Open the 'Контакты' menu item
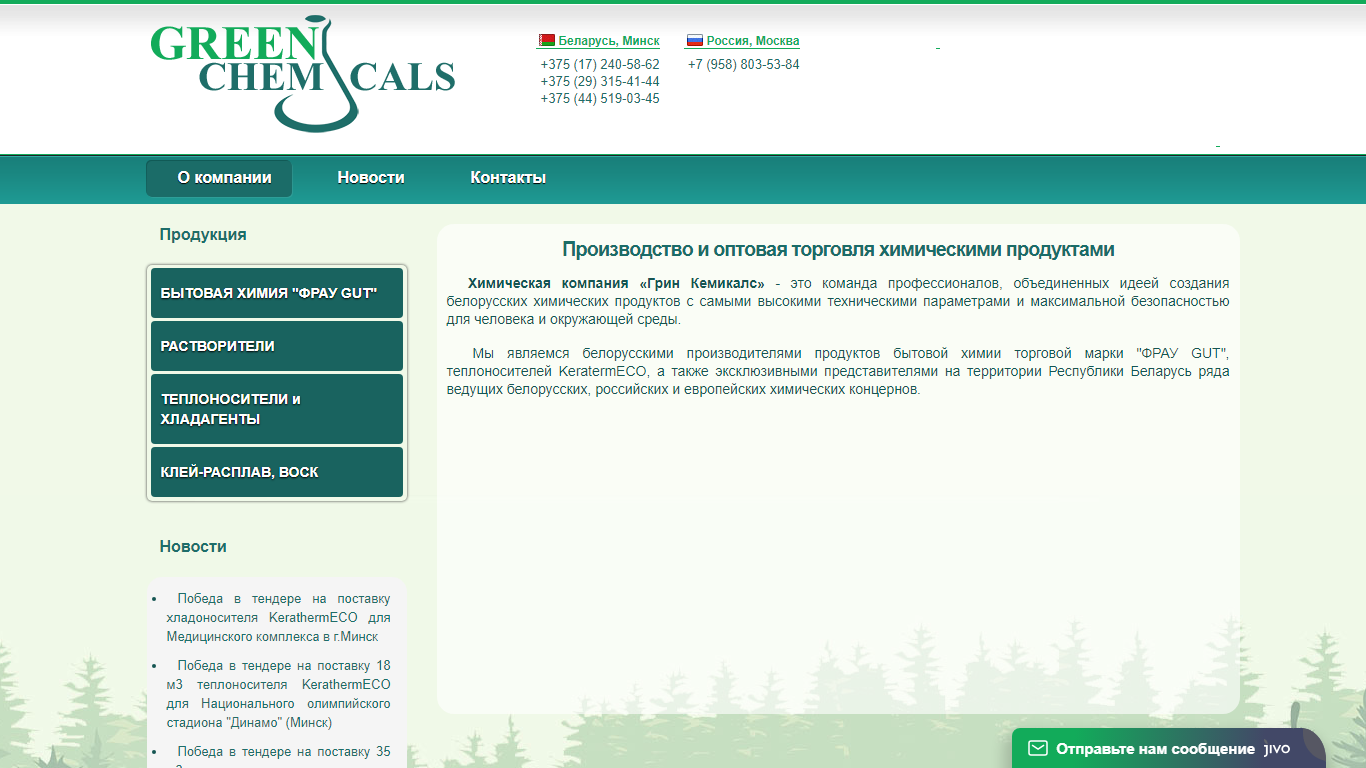 (x=508, y=178)
